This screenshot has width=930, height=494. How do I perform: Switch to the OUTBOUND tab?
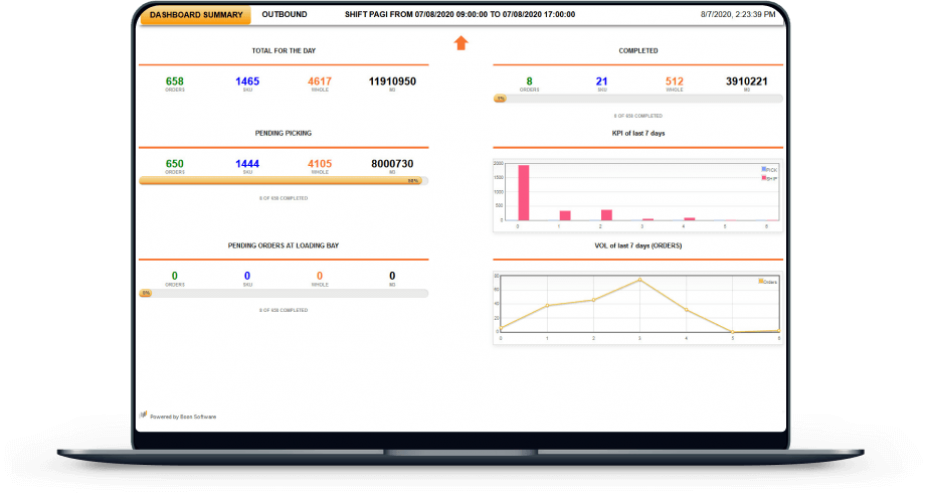click(284, 14)
